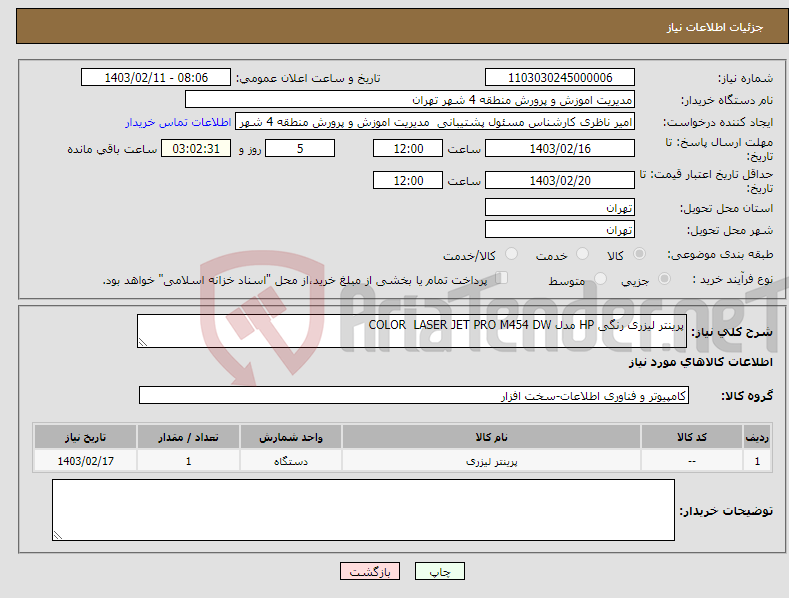The width and height of the screenshot is (789, 598).
Task: Click the response deadline date 1403/02/16
Action: (x=560, y=148)
